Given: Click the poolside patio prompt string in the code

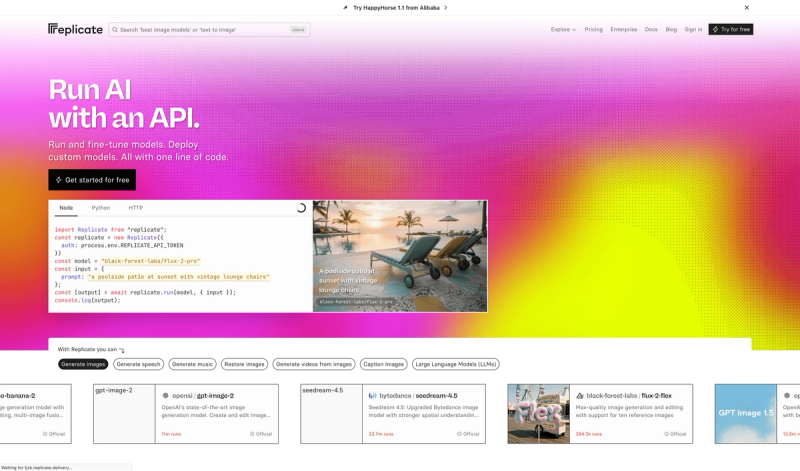Looking at the screenshot, I should tap(179, 277).
